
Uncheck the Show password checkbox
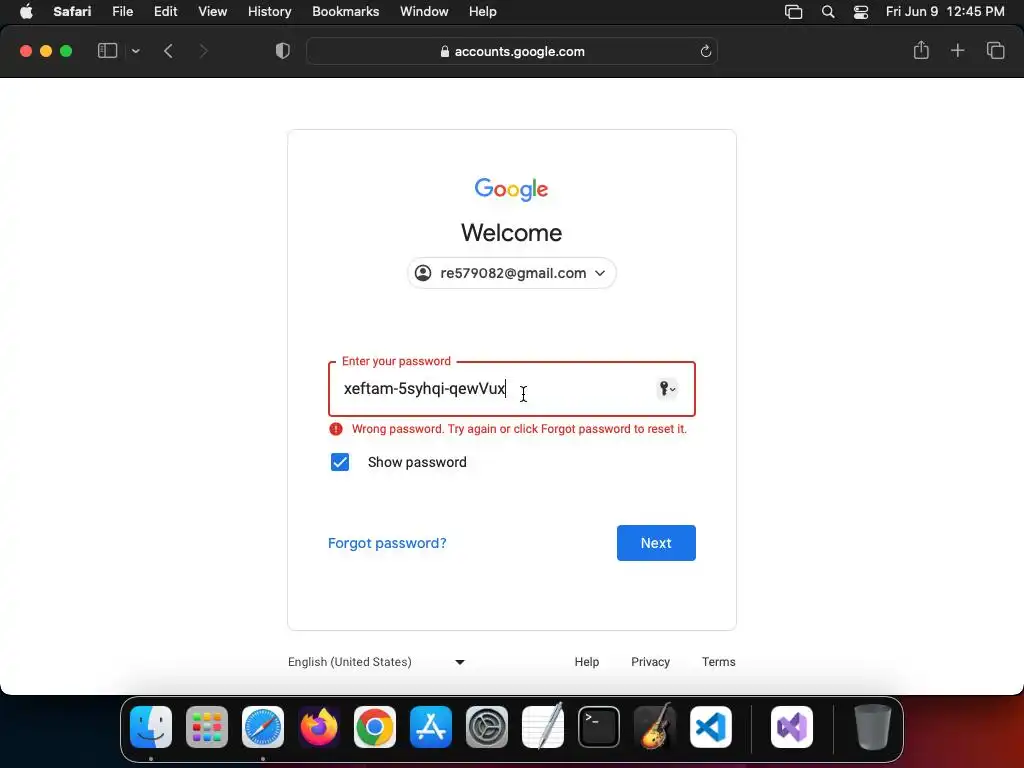340,462
